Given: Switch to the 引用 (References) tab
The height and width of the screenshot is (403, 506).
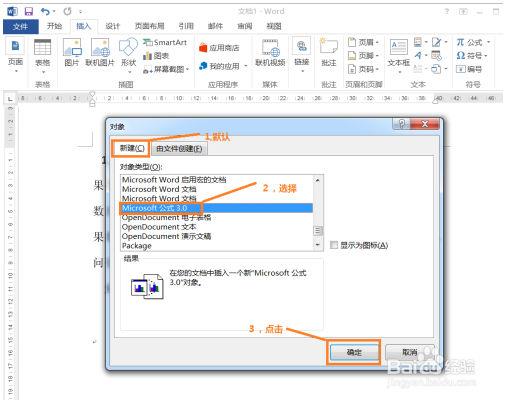Looking at the screenshot, I should (x=186, y=26).
